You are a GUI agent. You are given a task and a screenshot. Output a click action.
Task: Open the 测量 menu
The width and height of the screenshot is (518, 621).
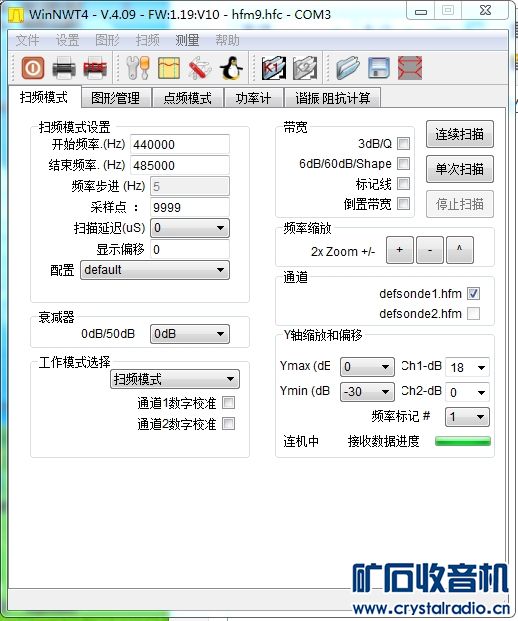187,40
